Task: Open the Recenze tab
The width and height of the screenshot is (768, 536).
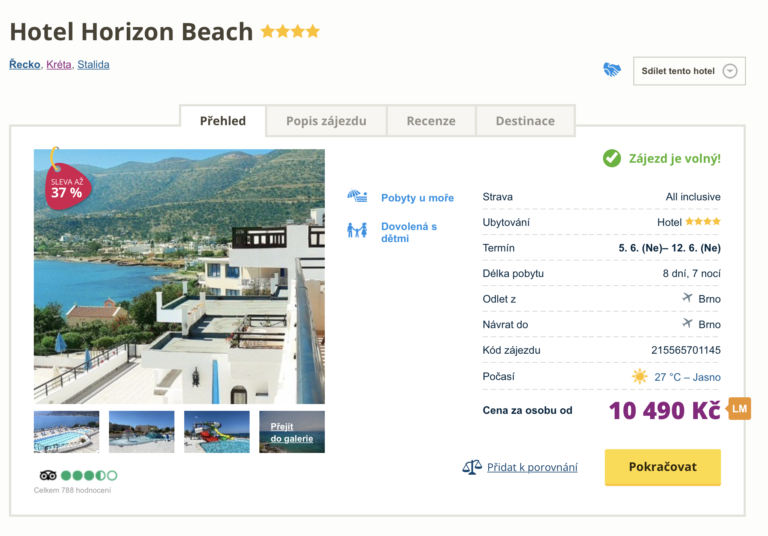Action: coord(431,121)
